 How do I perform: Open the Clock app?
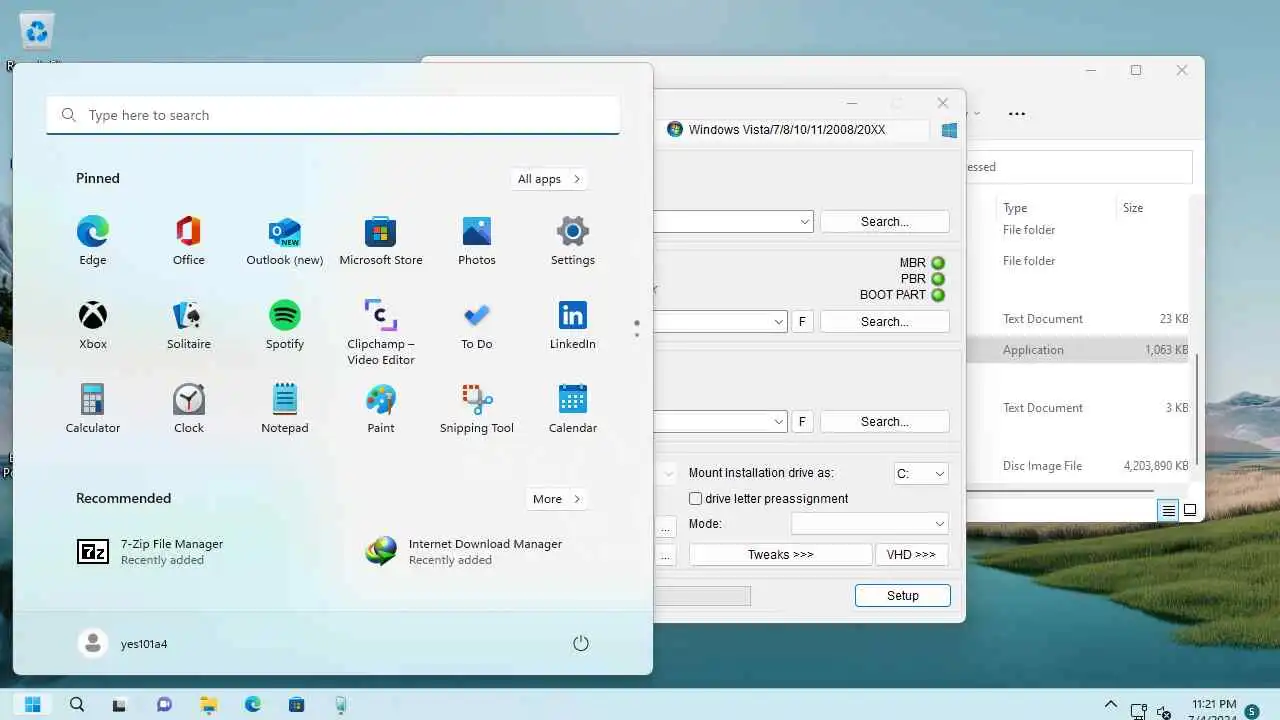tap(188, 409)
